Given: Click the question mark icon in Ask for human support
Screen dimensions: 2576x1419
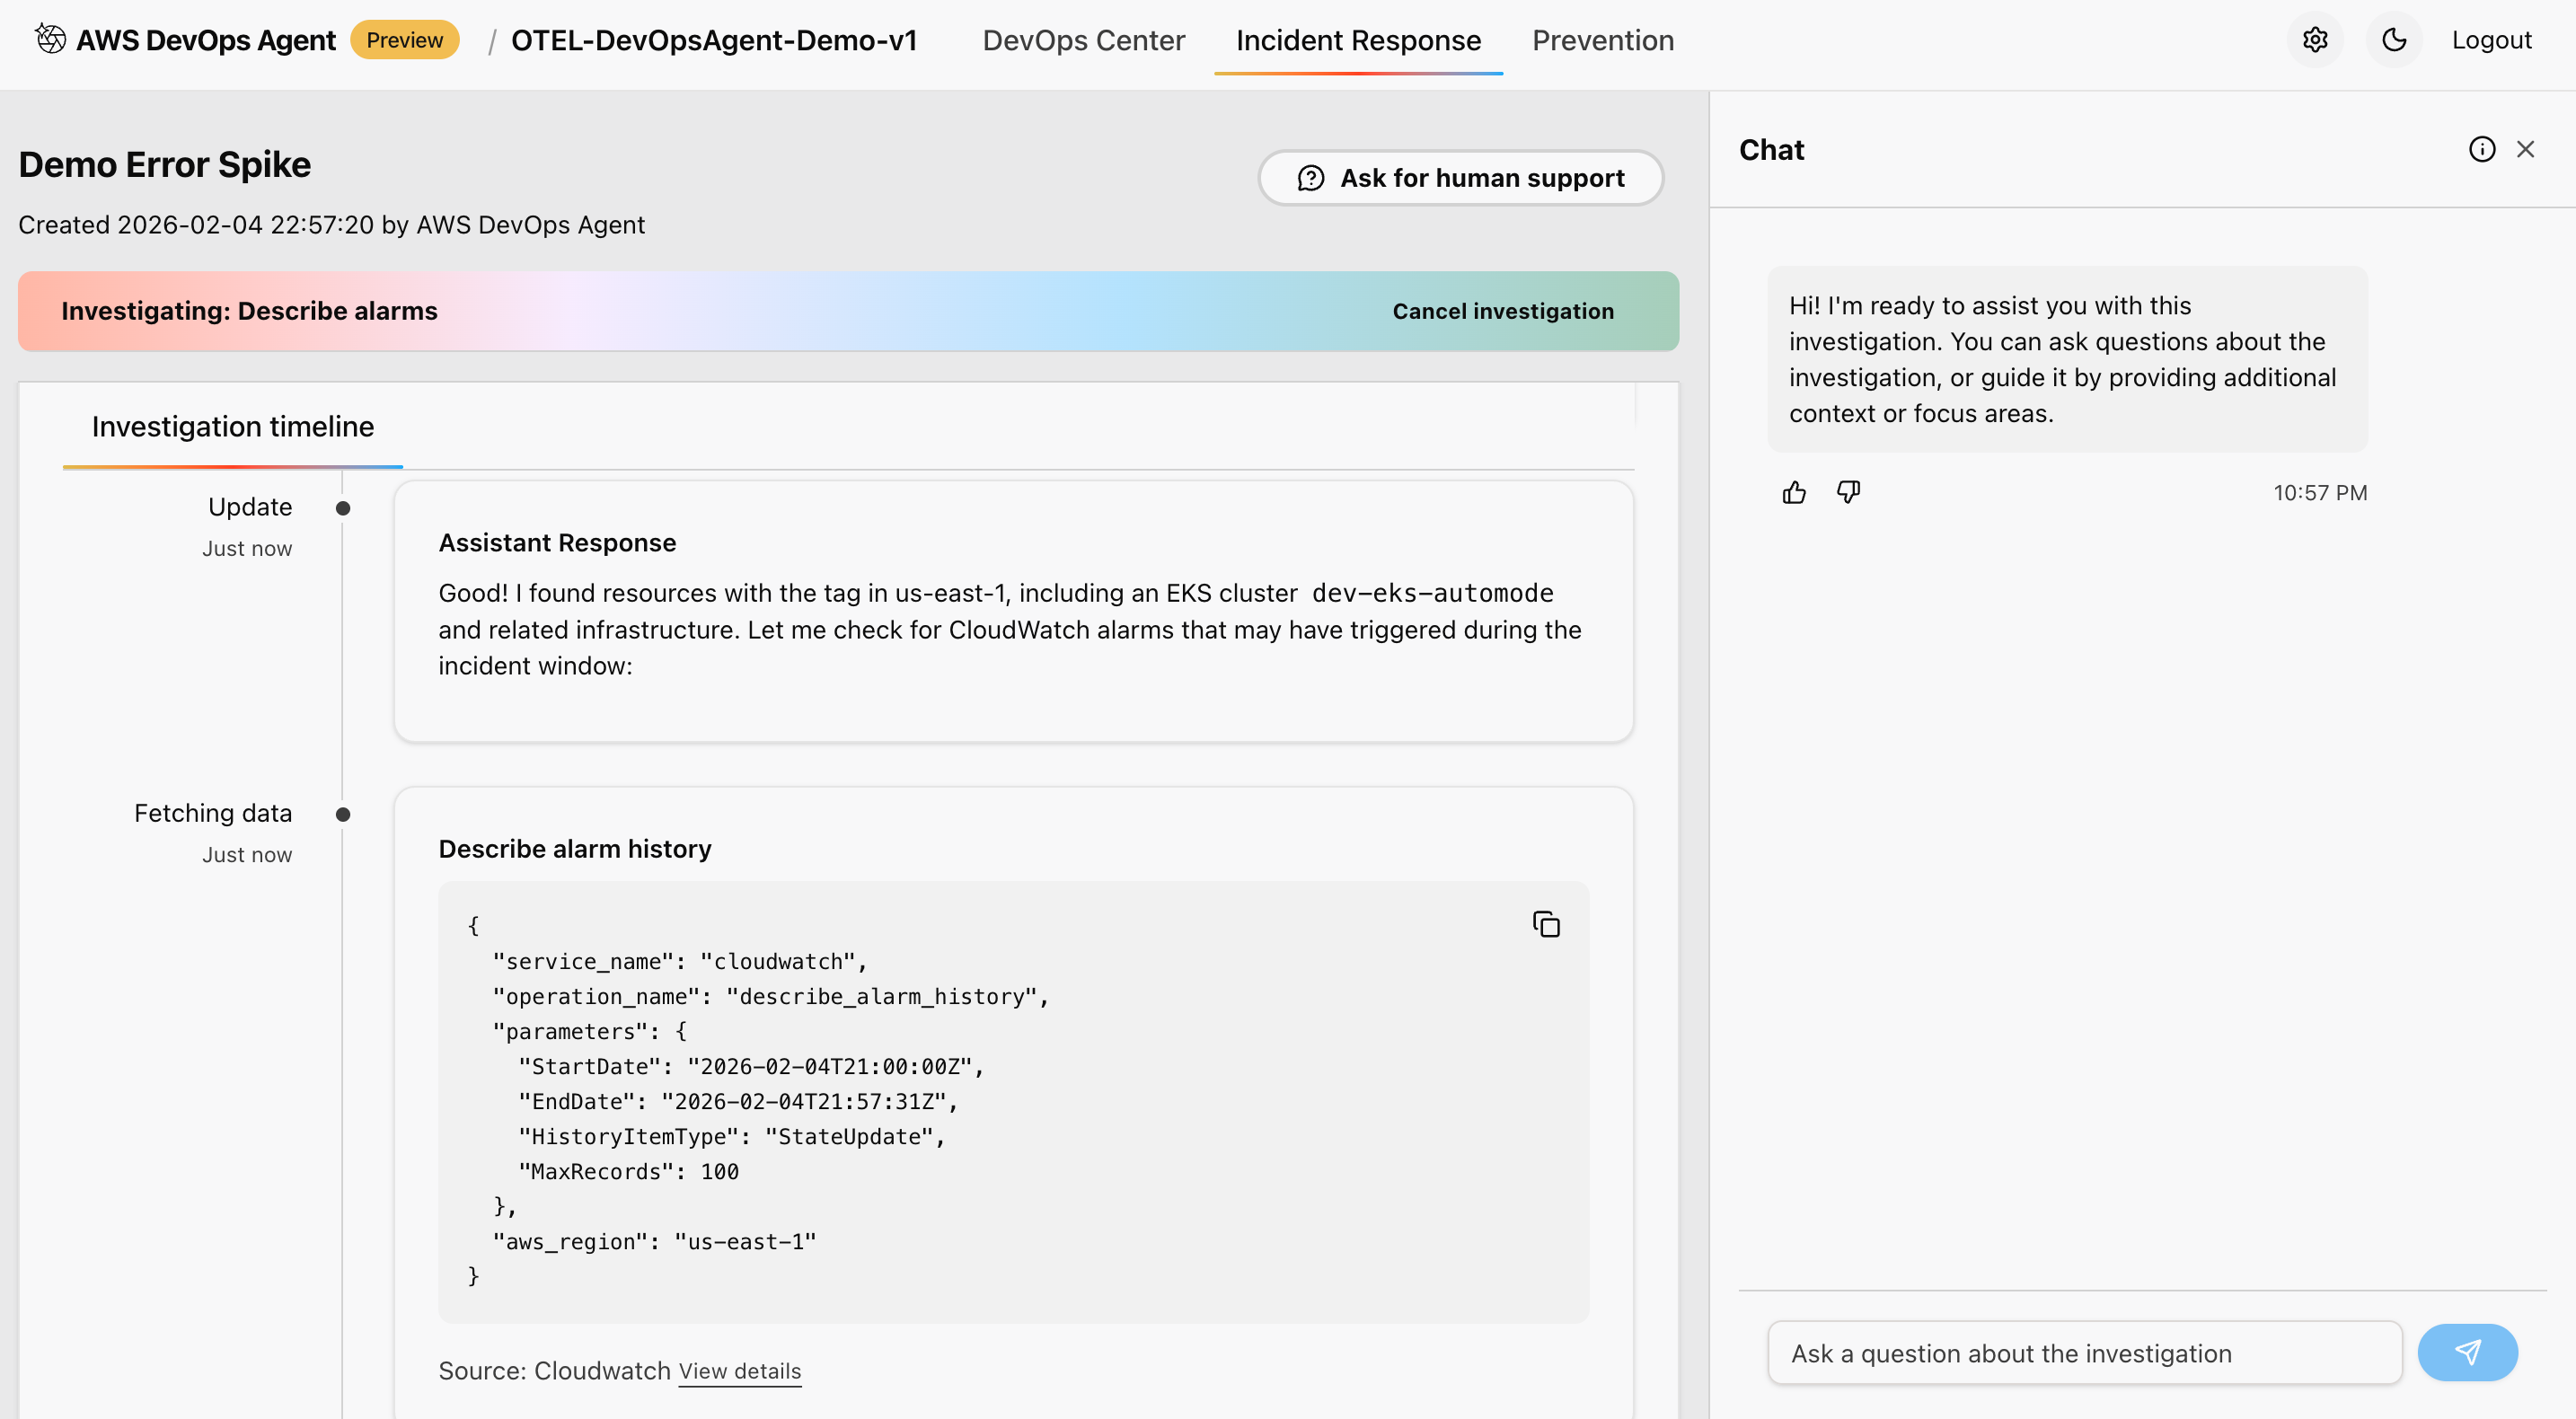Looking at the screenshot, I should pyautogui.click(x=1310, y=178).
